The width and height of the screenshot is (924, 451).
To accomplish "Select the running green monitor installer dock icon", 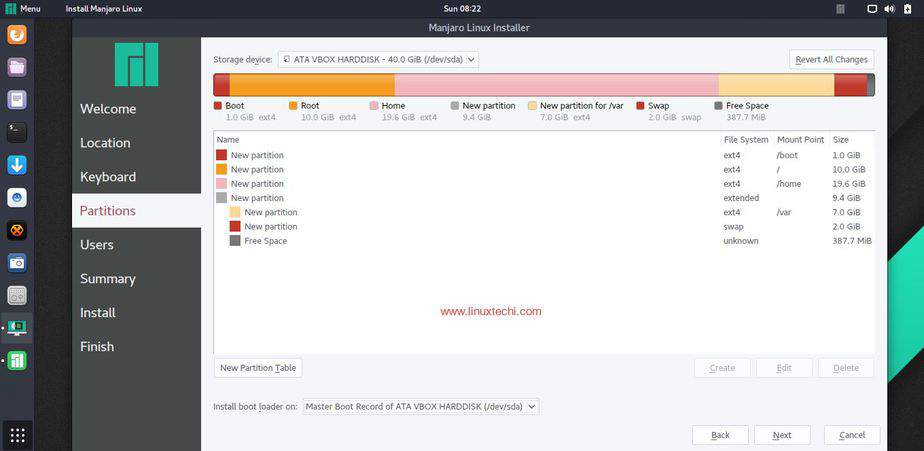I will click(16, 328).
